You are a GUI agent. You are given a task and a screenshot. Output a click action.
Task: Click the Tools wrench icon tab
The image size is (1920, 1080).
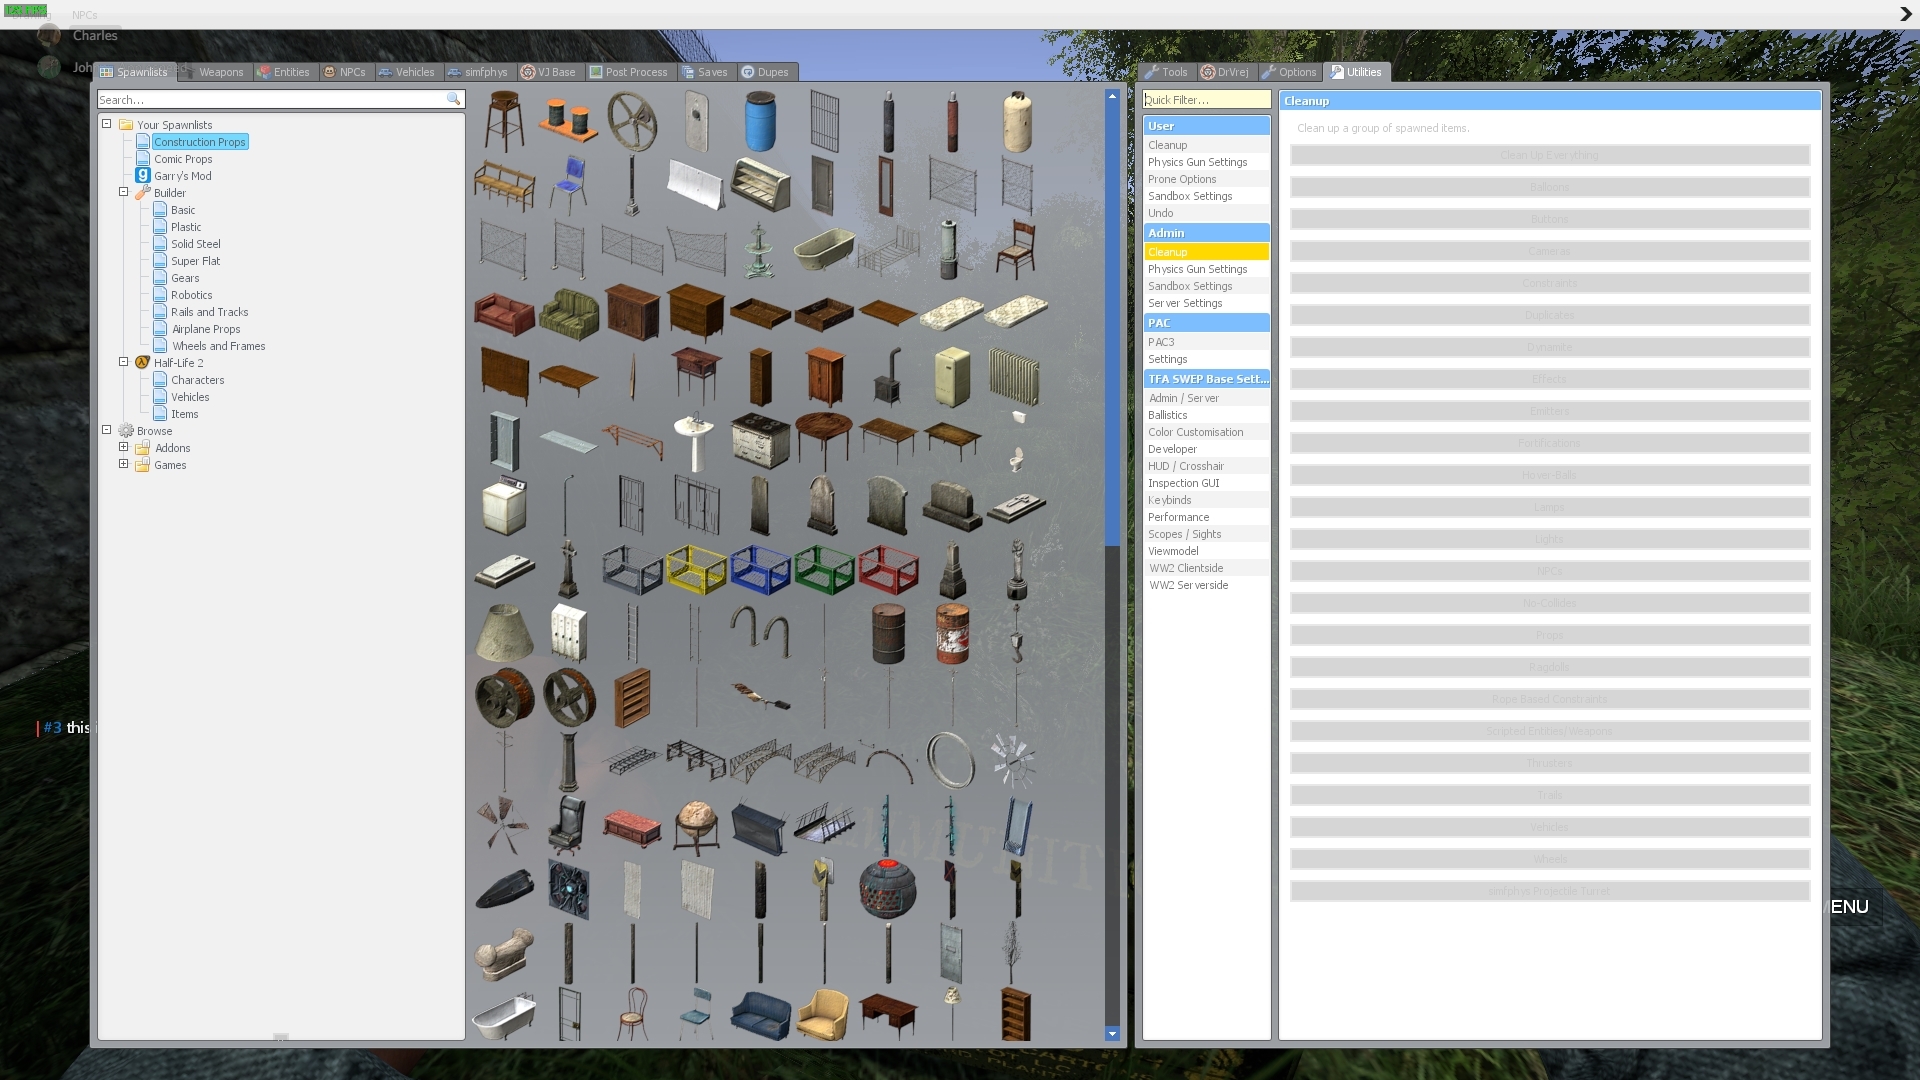[1152, 72]
